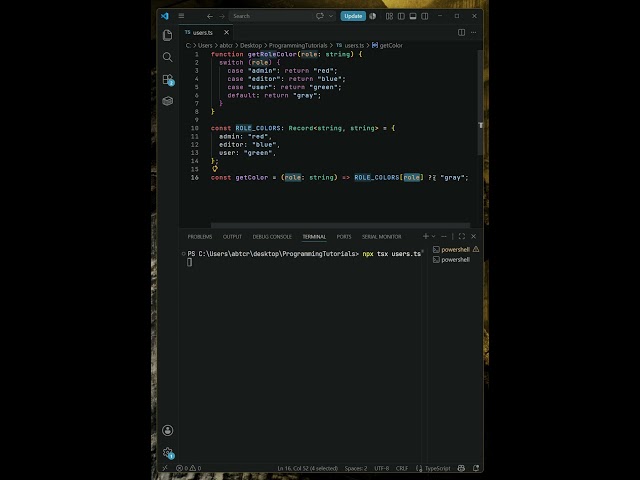Open the Search view in activity bar
The width and height of the screenshot is (640, 480).
pyautogui.click(x=167, y=57)
